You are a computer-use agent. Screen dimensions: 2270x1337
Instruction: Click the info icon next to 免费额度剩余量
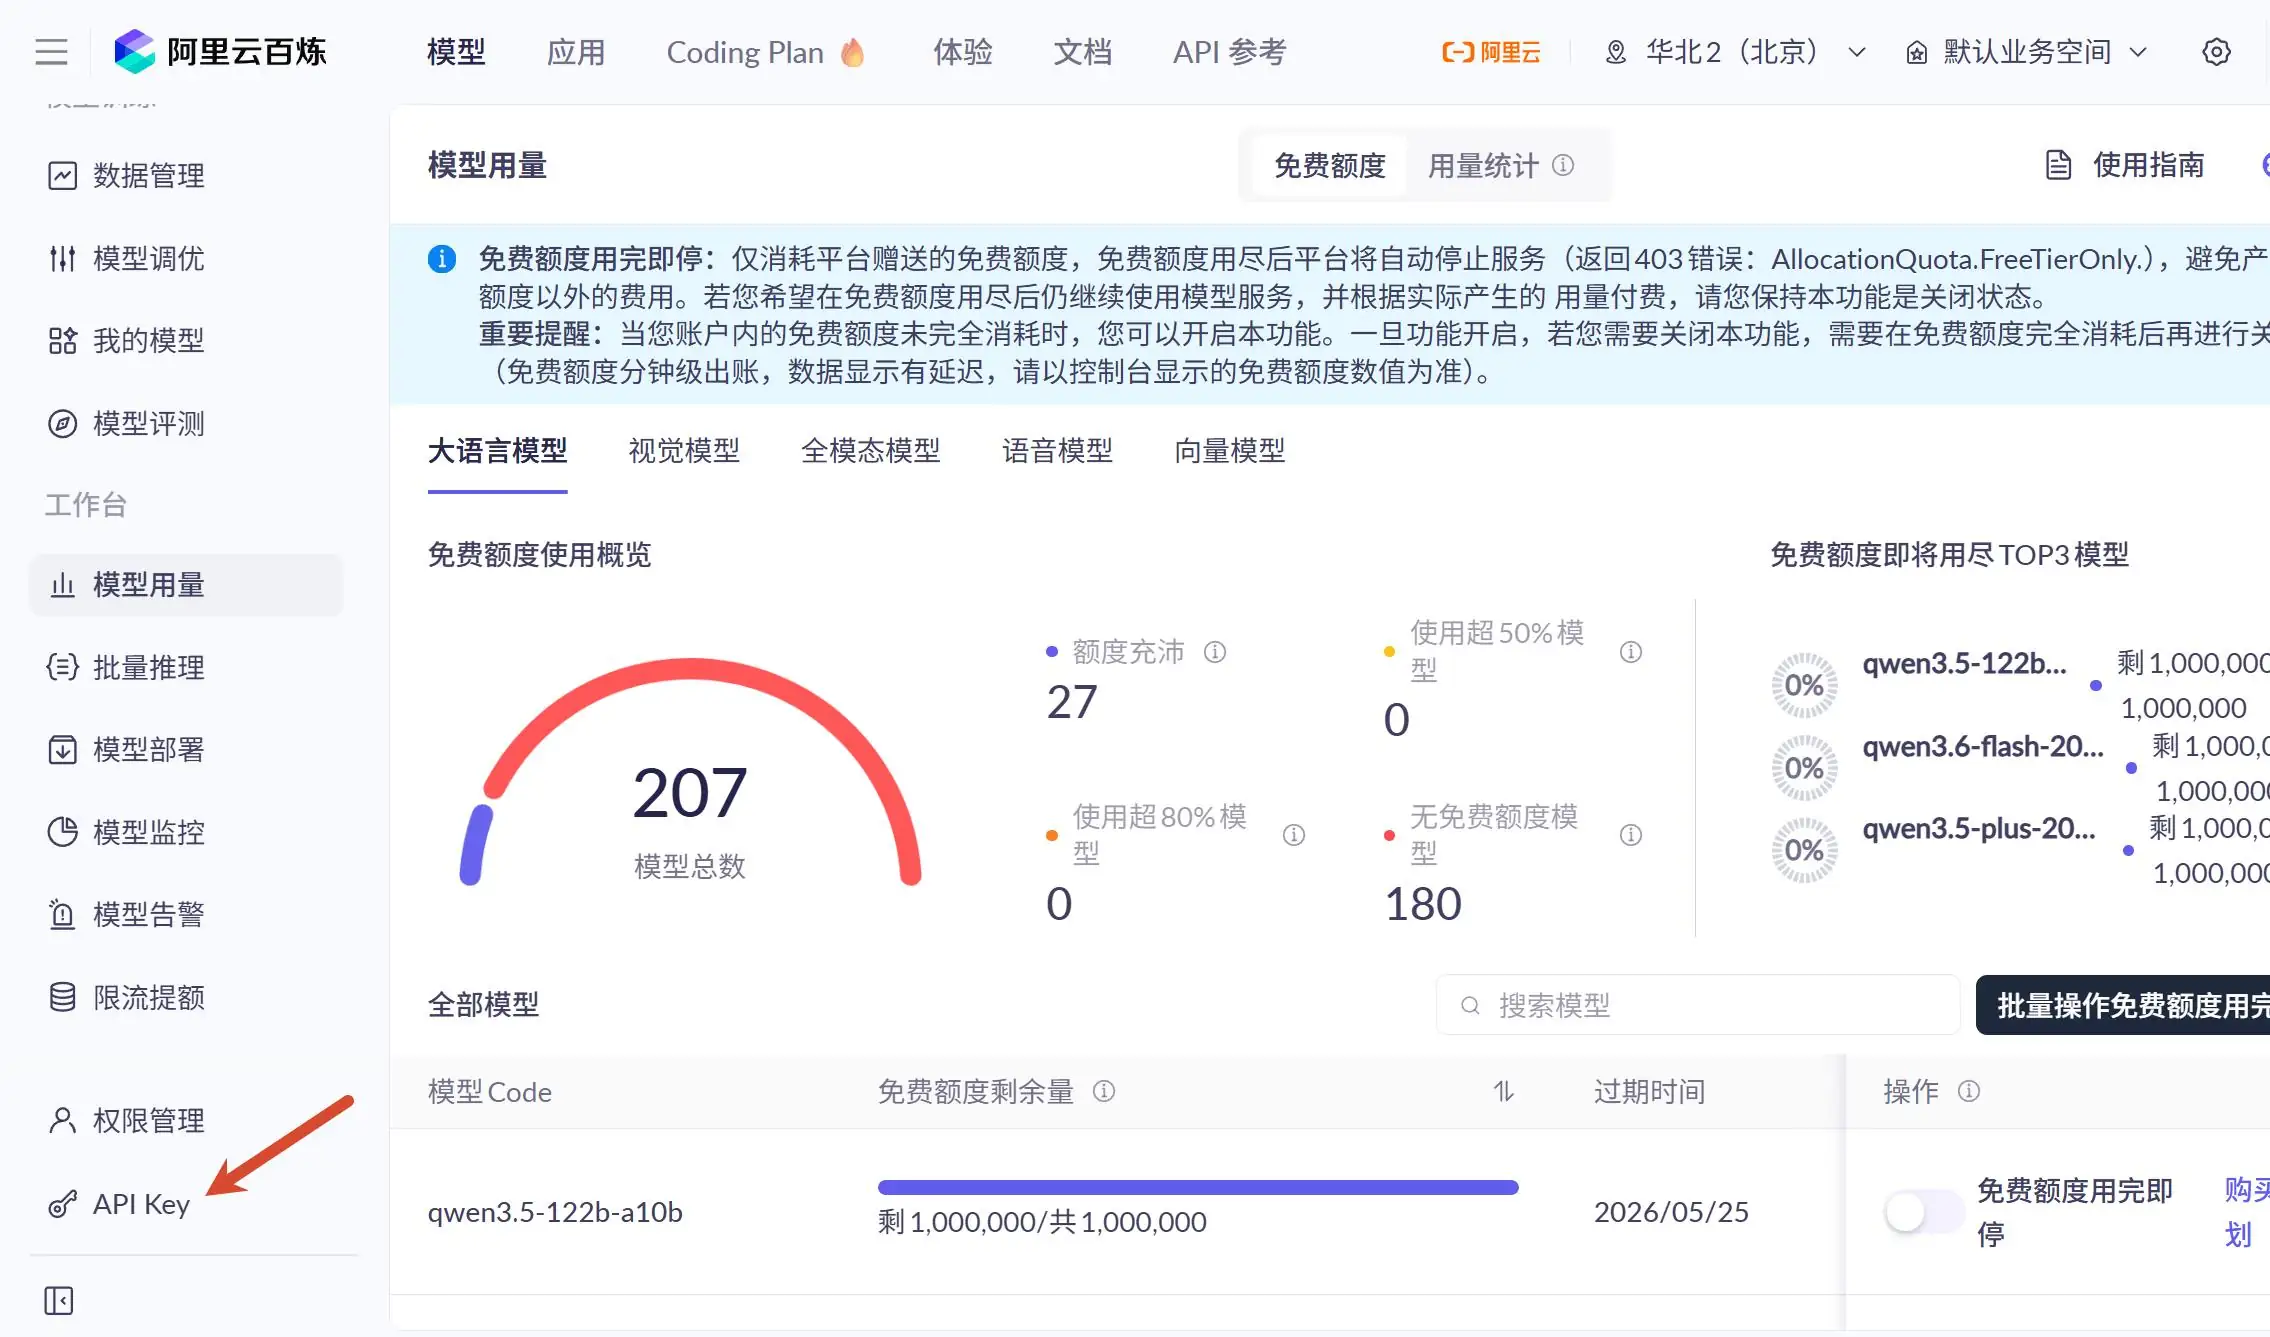coord(1104,1091)
